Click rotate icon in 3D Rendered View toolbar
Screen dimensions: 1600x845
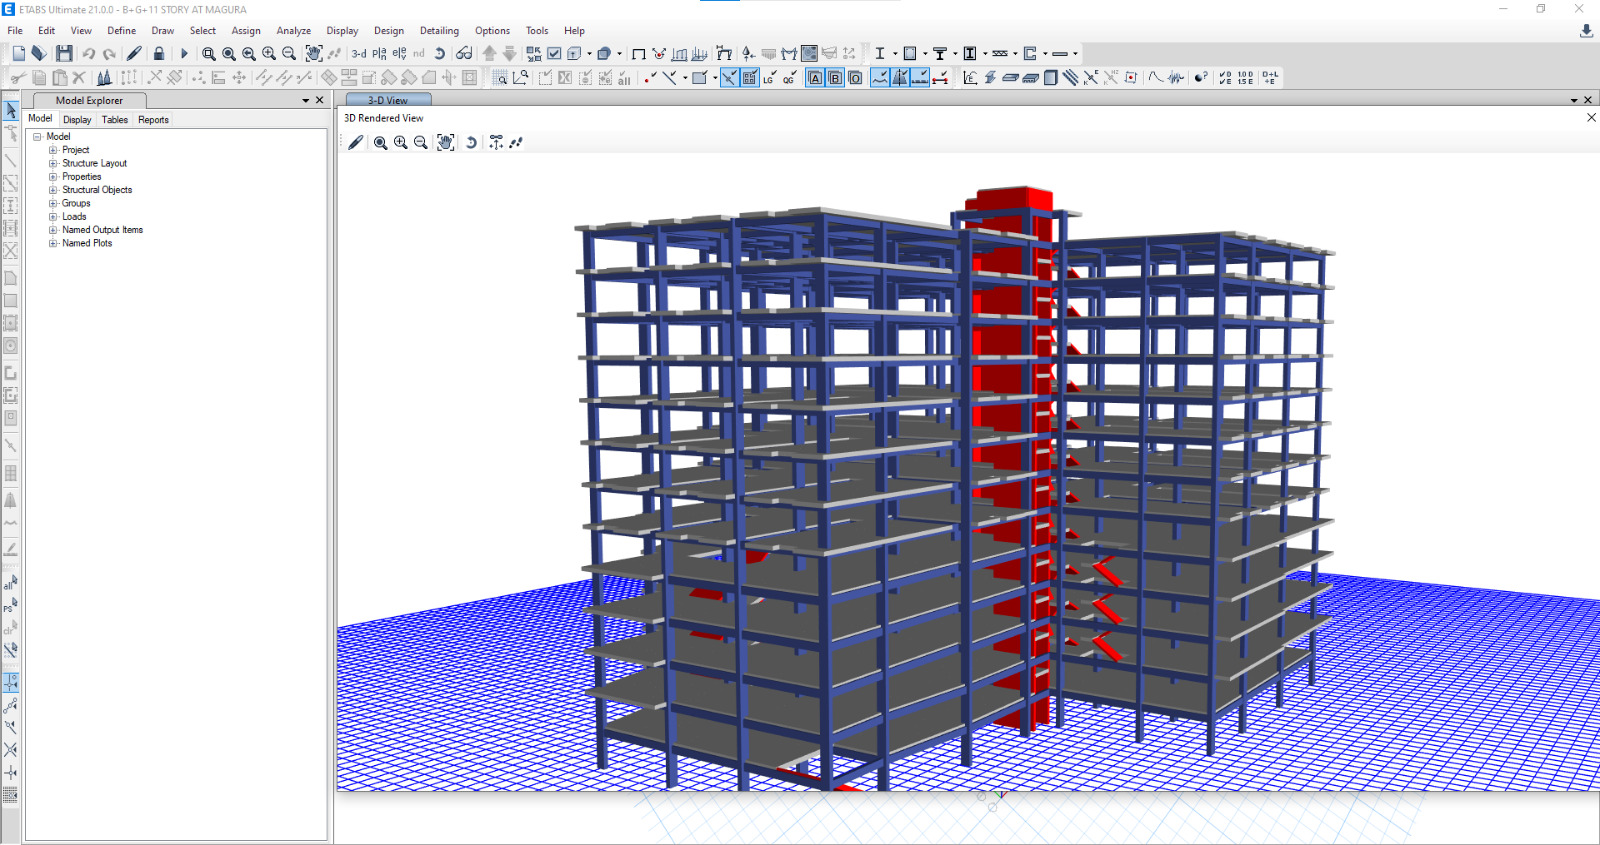[471, 143]
